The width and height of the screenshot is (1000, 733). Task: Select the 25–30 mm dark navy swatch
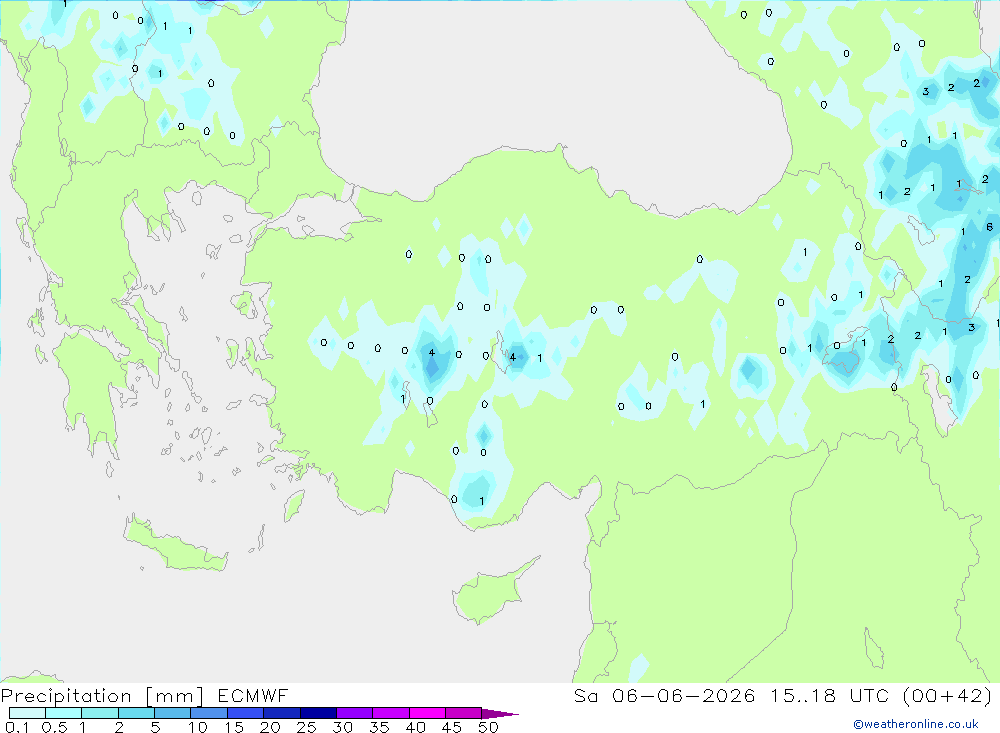pos(318,713)
